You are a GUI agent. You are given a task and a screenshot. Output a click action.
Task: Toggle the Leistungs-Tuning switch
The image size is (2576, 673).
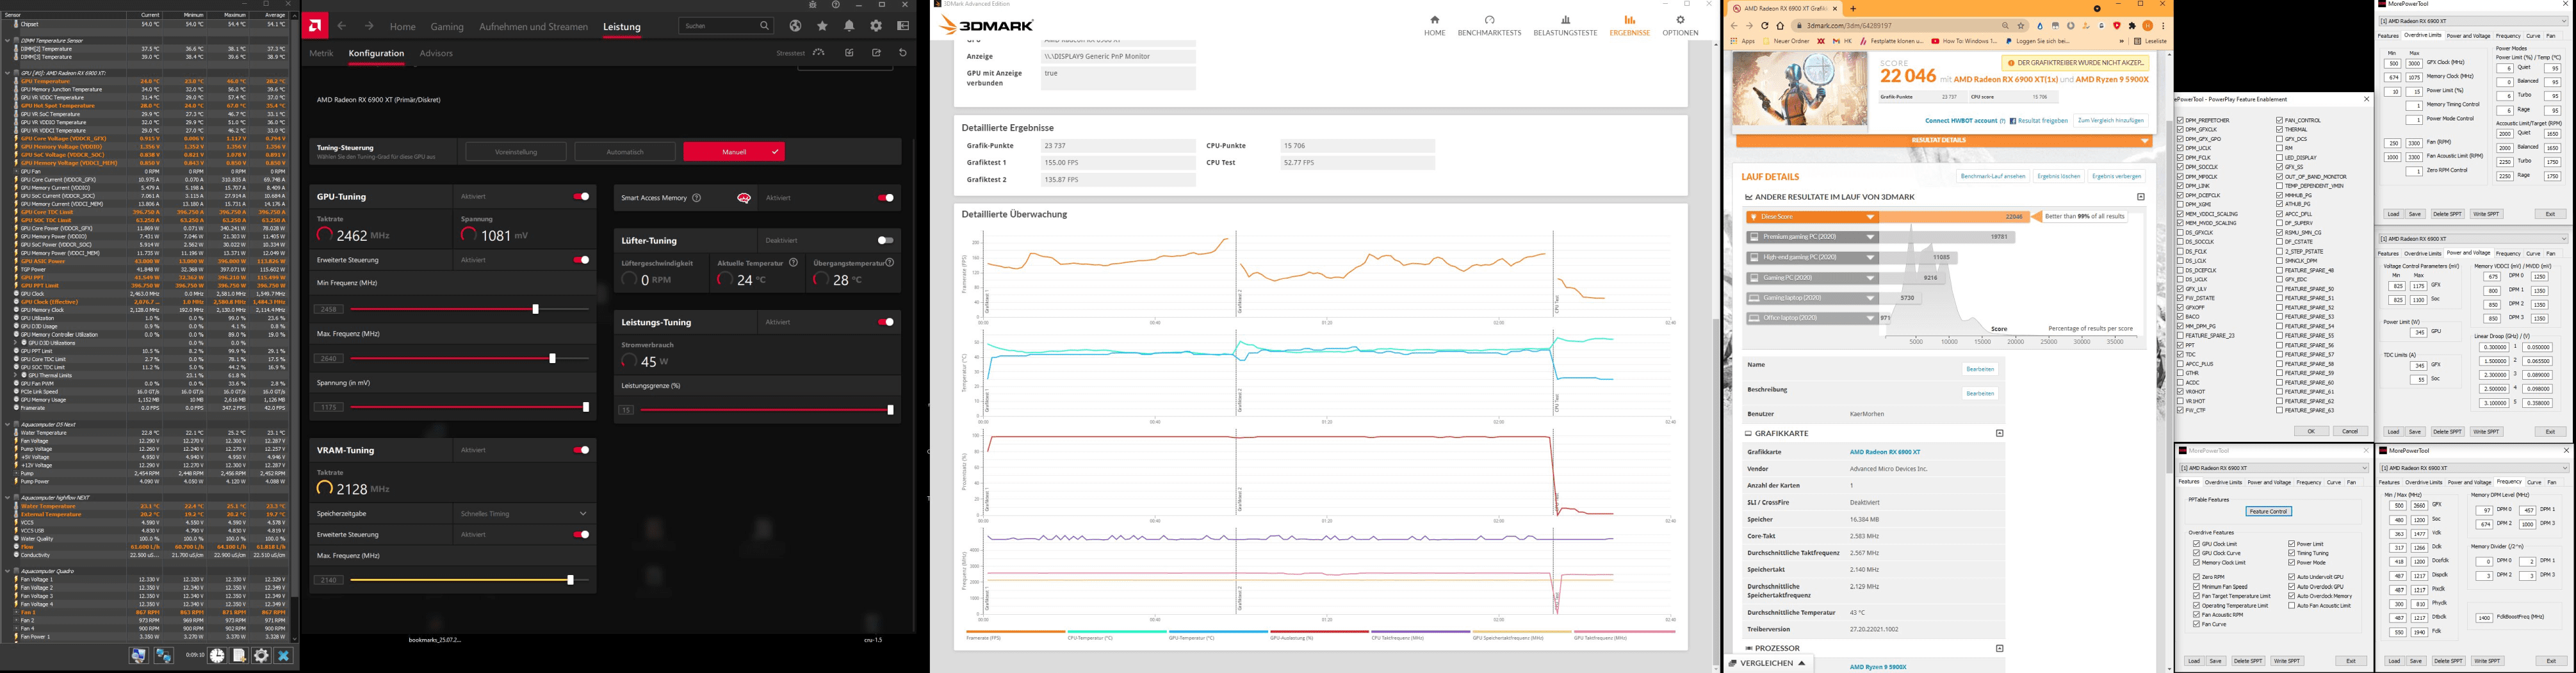pos(886,322)
